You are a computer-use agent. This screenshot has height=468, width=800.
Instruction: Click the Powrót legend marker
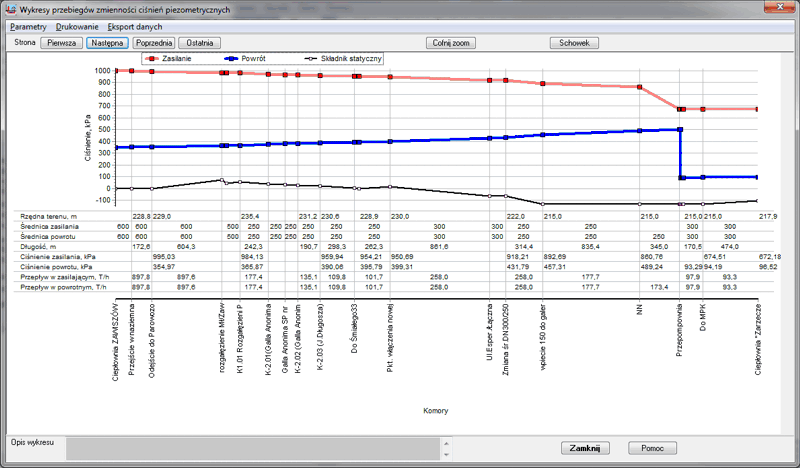coord(231,59)
